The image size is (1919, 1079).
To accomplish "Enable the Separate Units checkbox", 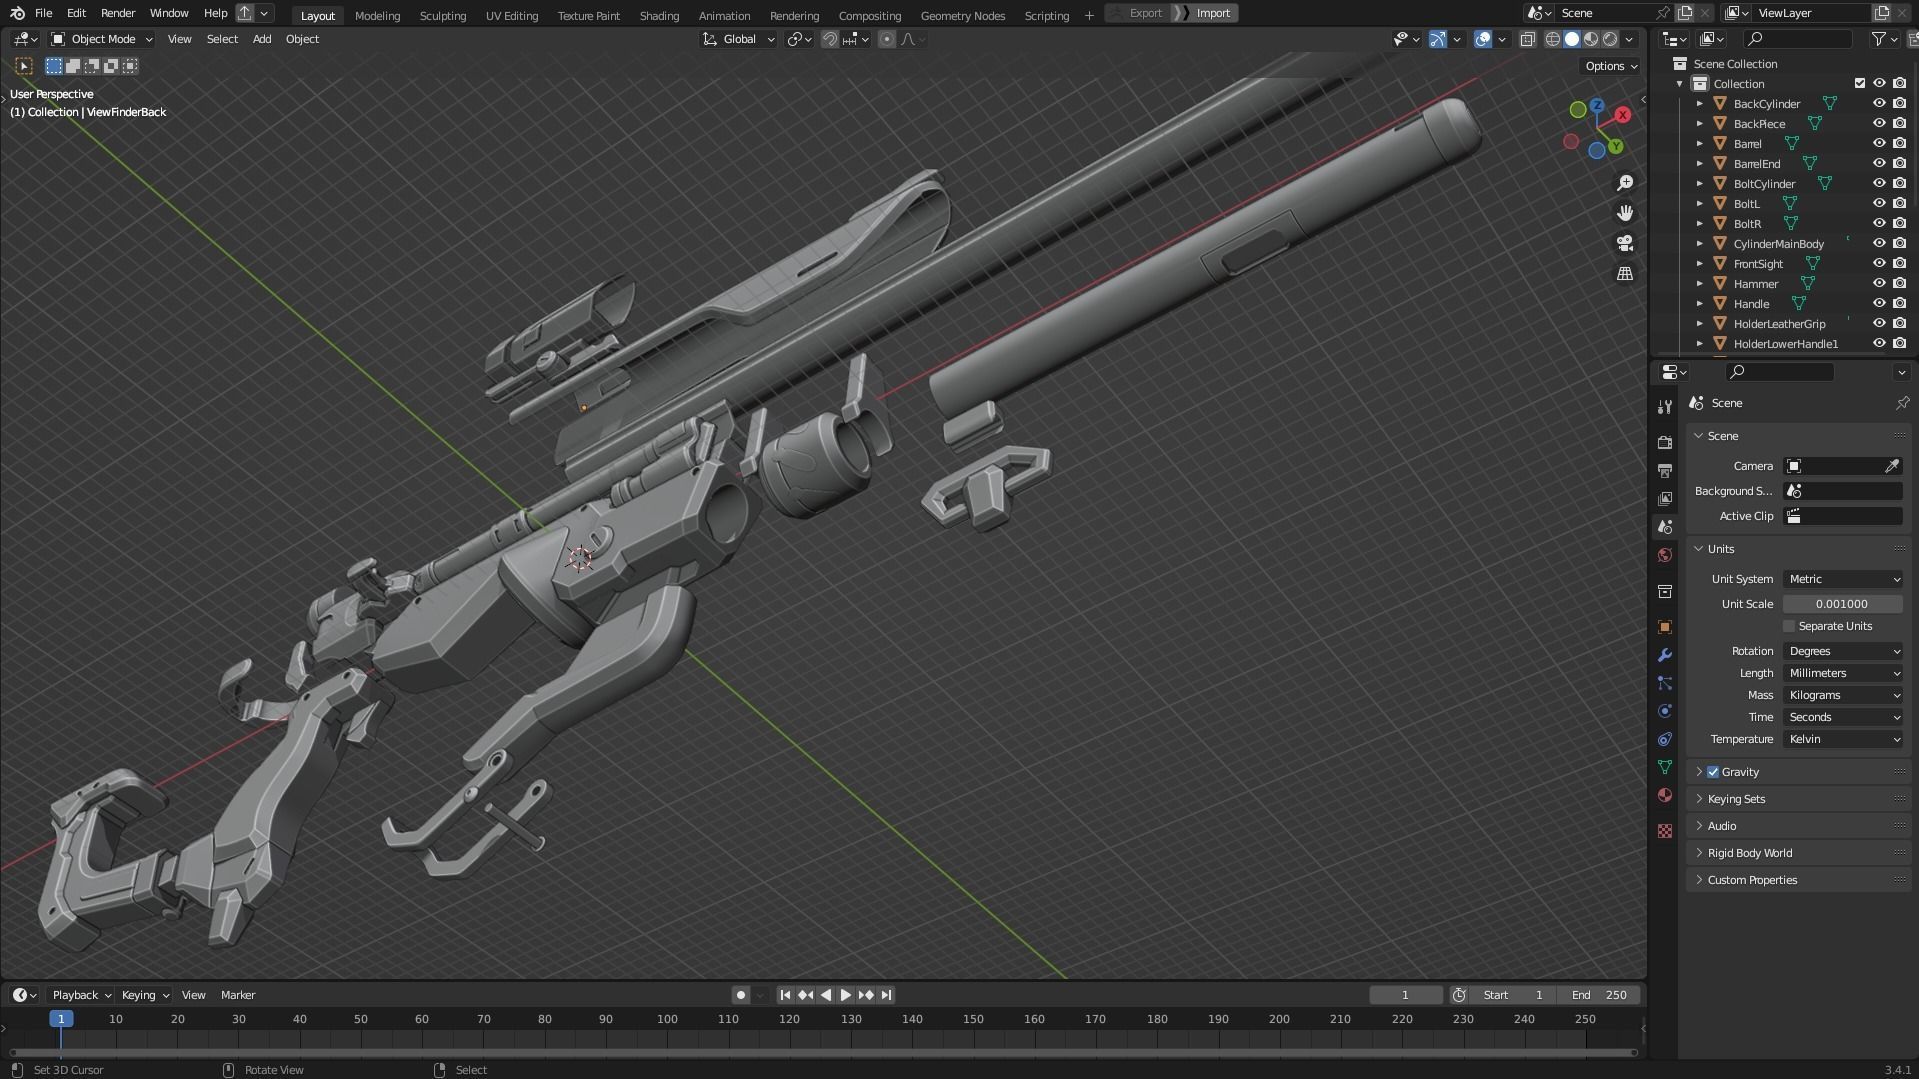I will coord(1789,626).
